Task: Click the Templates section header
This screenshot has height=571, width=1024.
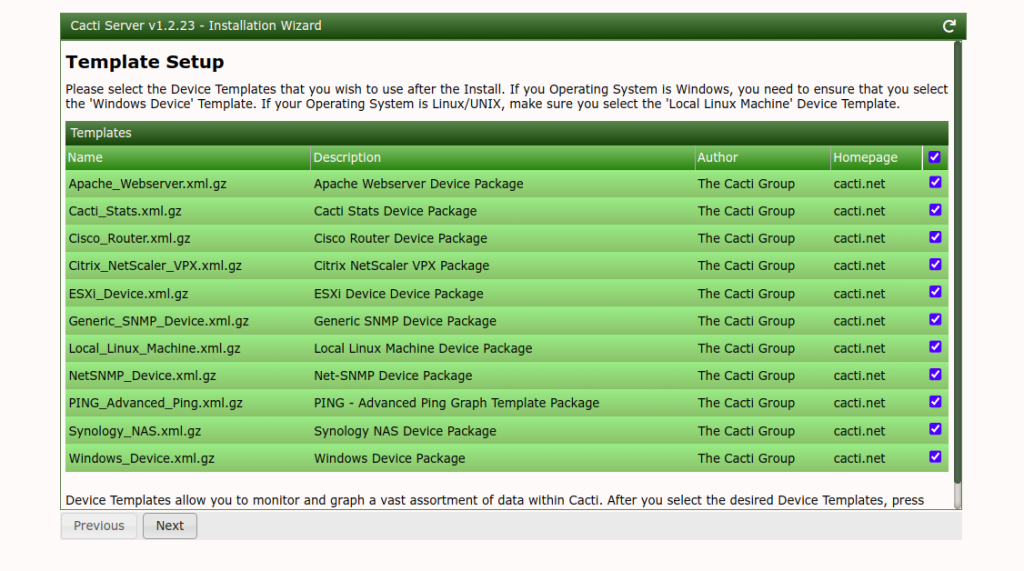Action: pyautogui.click(x=507, y=133)
